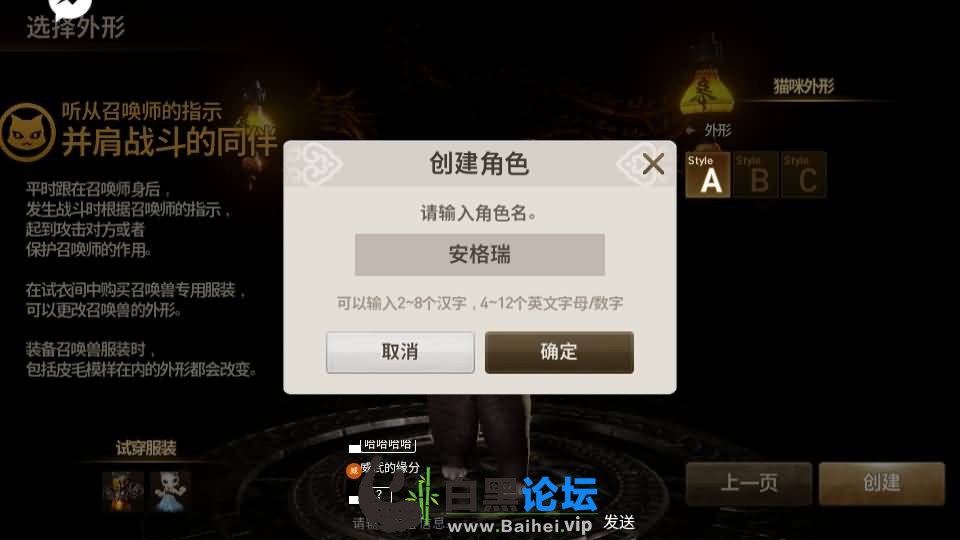This screenshot has height=540, width=960.
Task: Click the 发送 send button
Action: coord(619,522)
